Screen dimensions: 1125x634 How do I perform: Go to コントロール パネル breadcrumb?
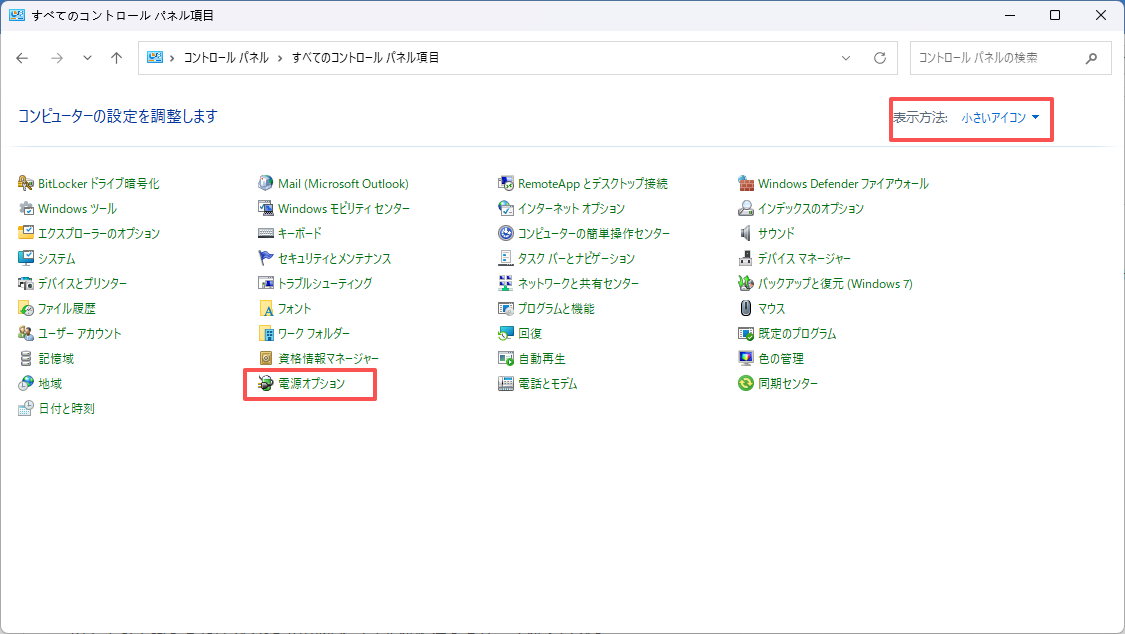pos(226,57)
